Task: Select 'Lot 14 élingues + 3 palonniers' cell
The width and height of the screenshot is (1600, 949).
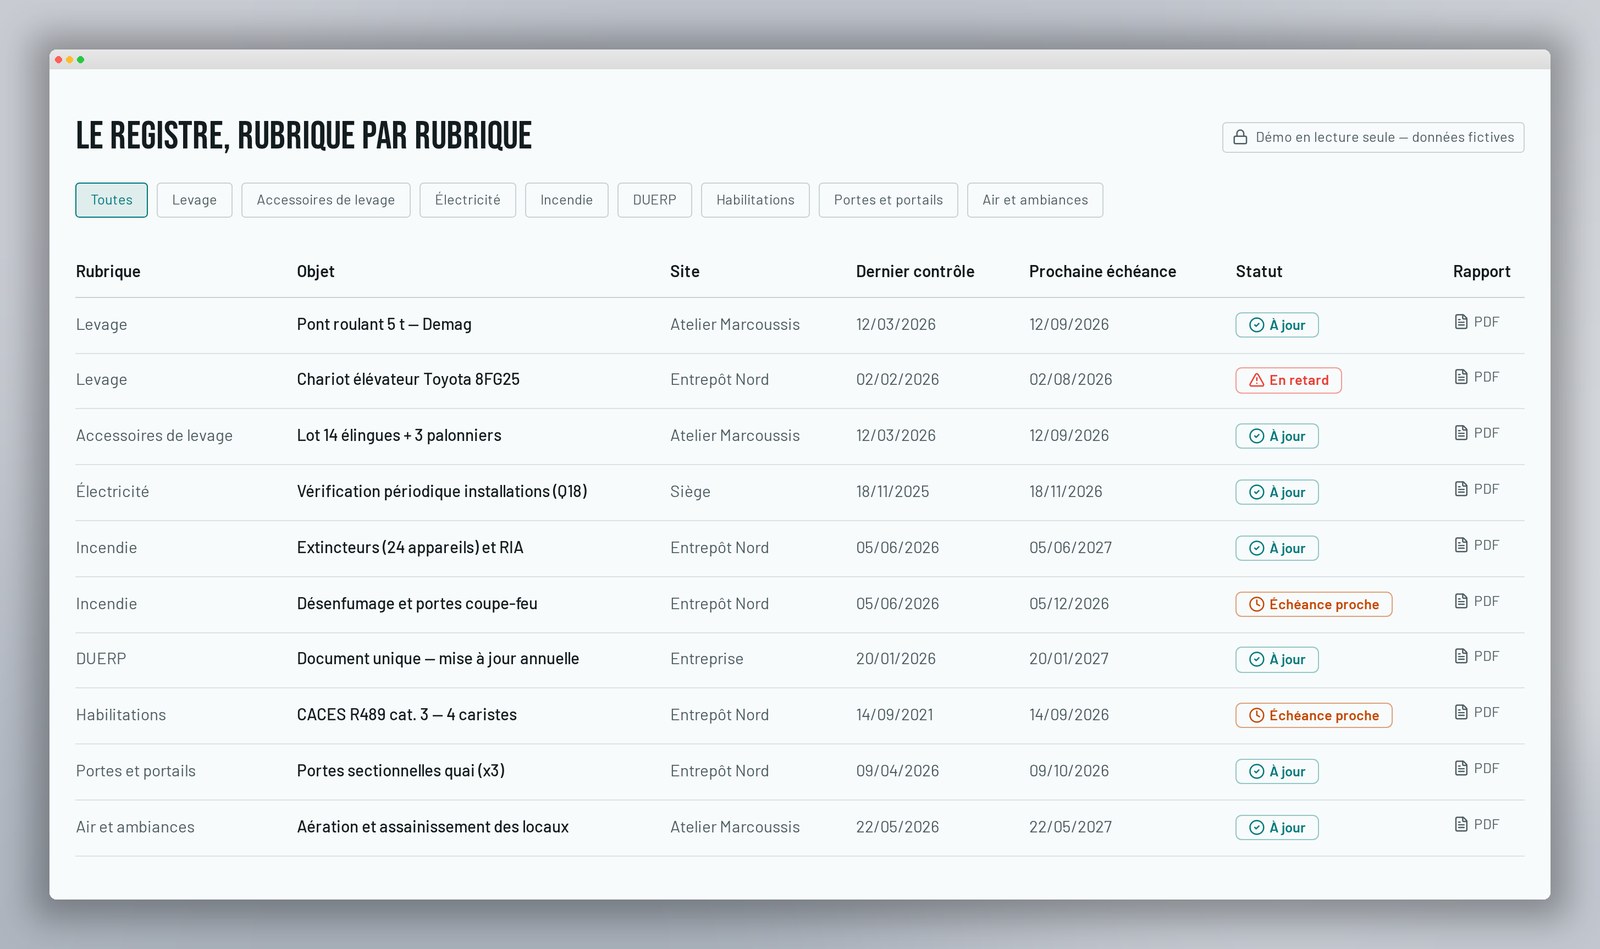Action: 399,435
